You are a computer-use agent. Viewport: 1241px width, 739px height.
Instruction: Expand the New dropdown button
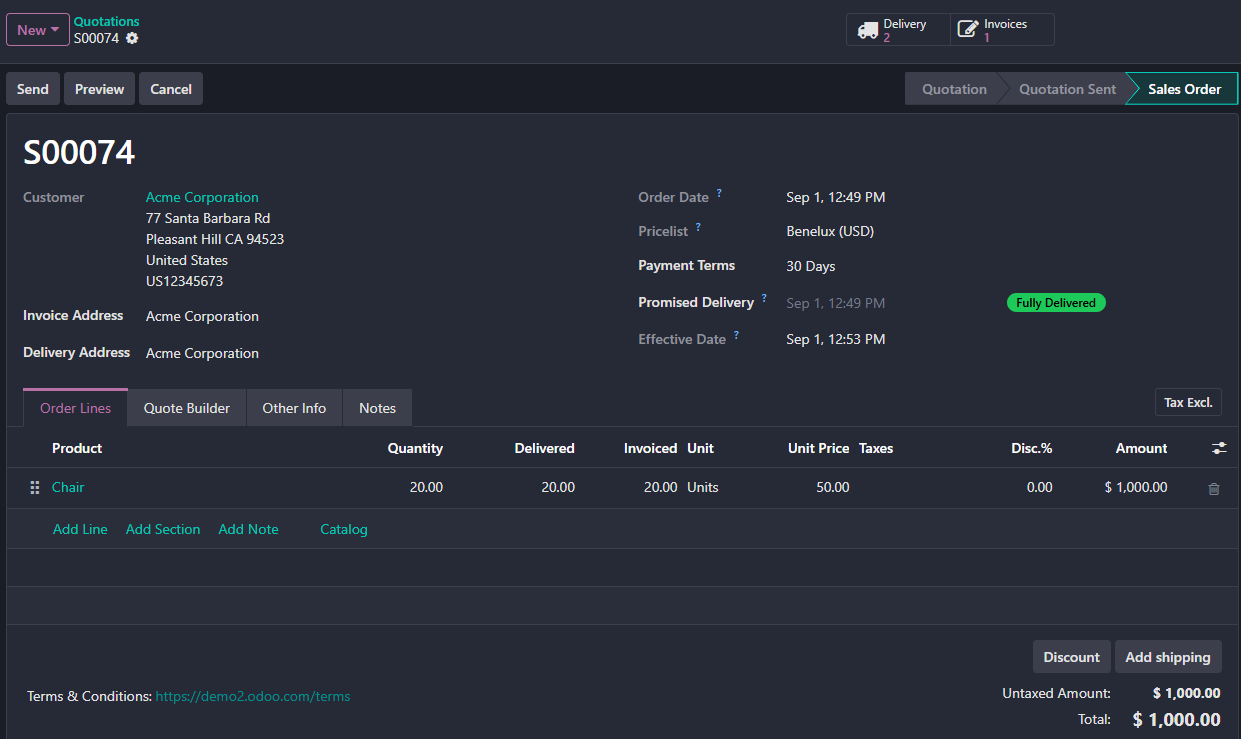(x=38, y=30)
